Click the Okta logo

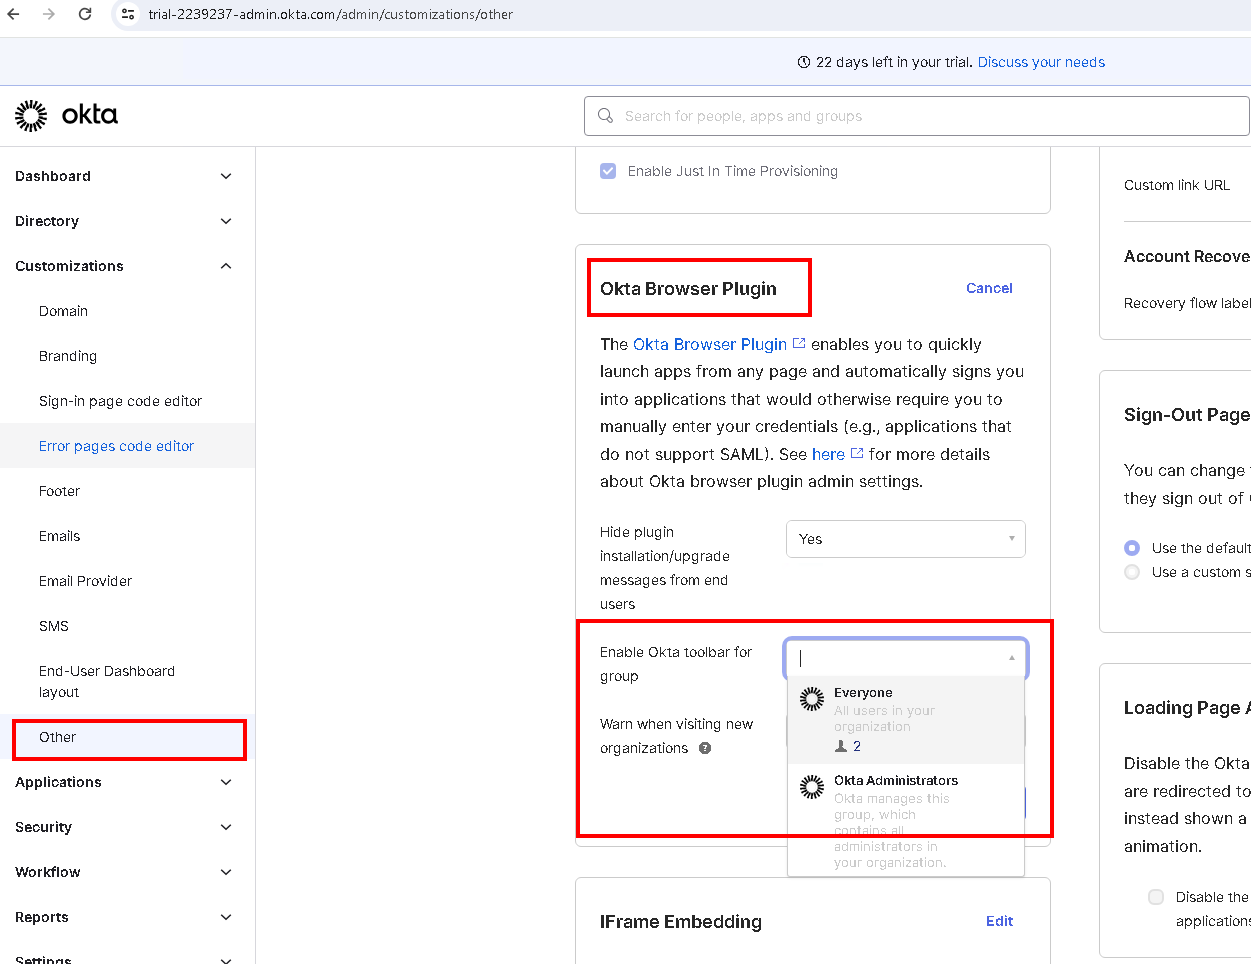[66, 116]
